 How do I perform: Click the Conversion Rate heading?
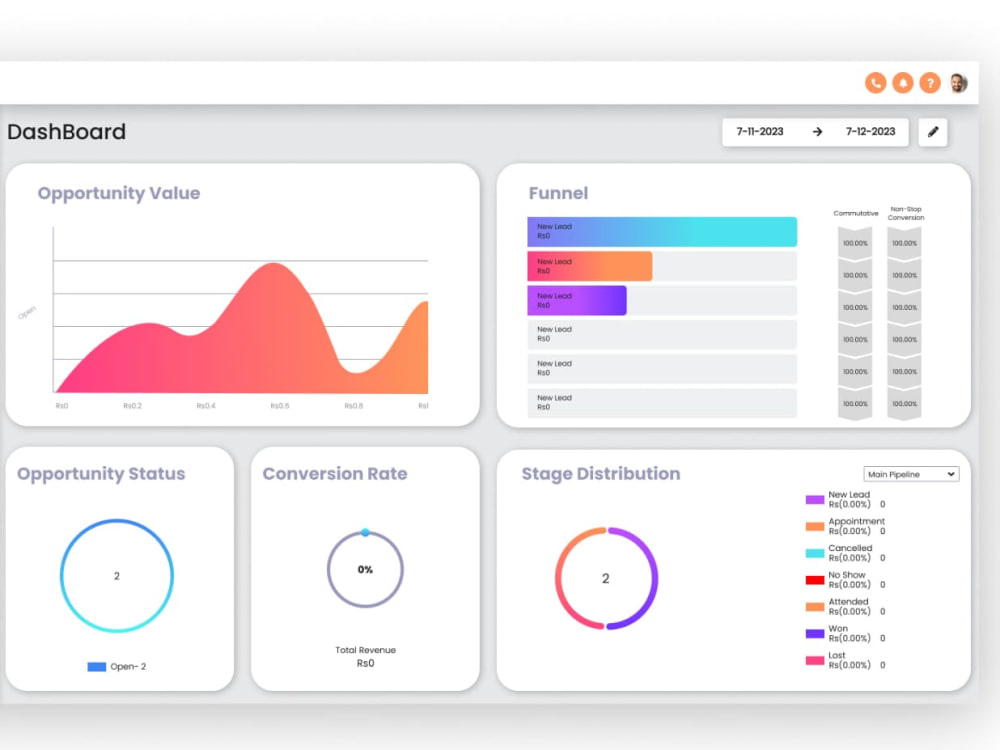pos(335,474)
